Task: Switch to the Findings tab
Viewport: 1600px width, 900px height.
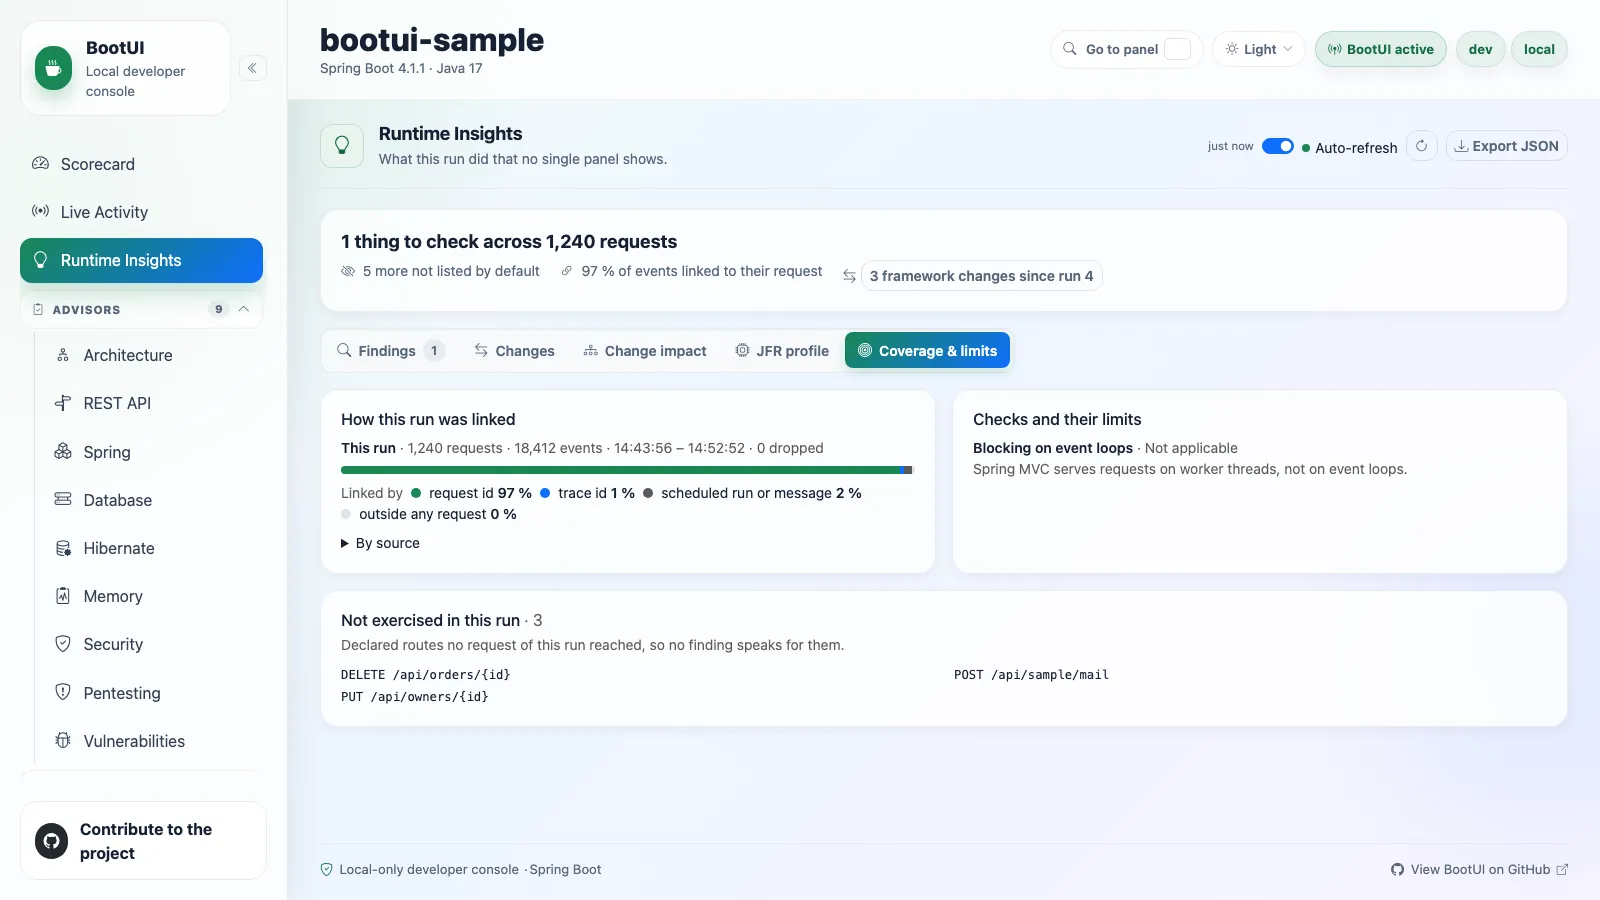Action: point(389,351)
